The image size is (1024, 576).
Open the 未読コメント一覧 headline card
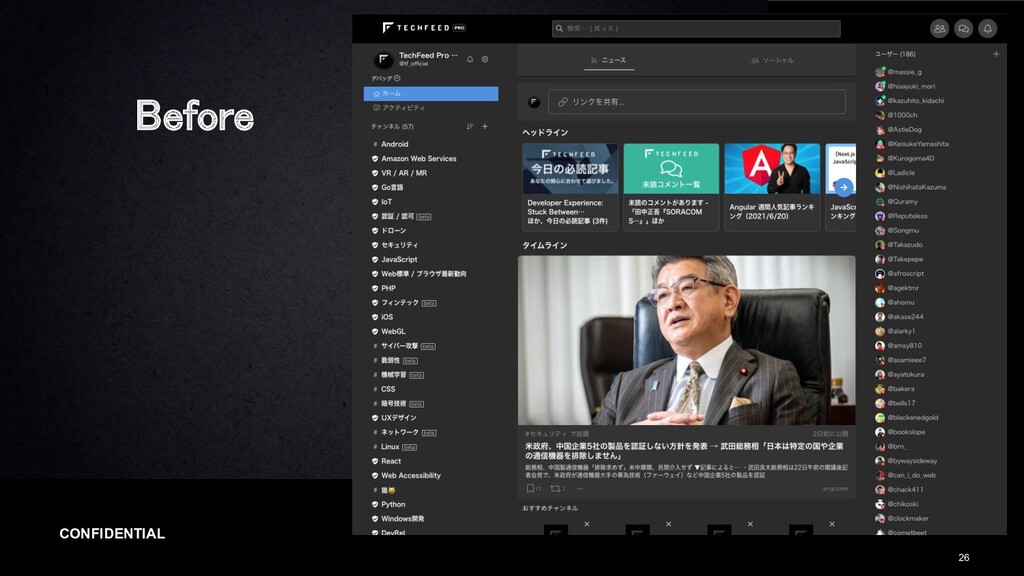671,187
